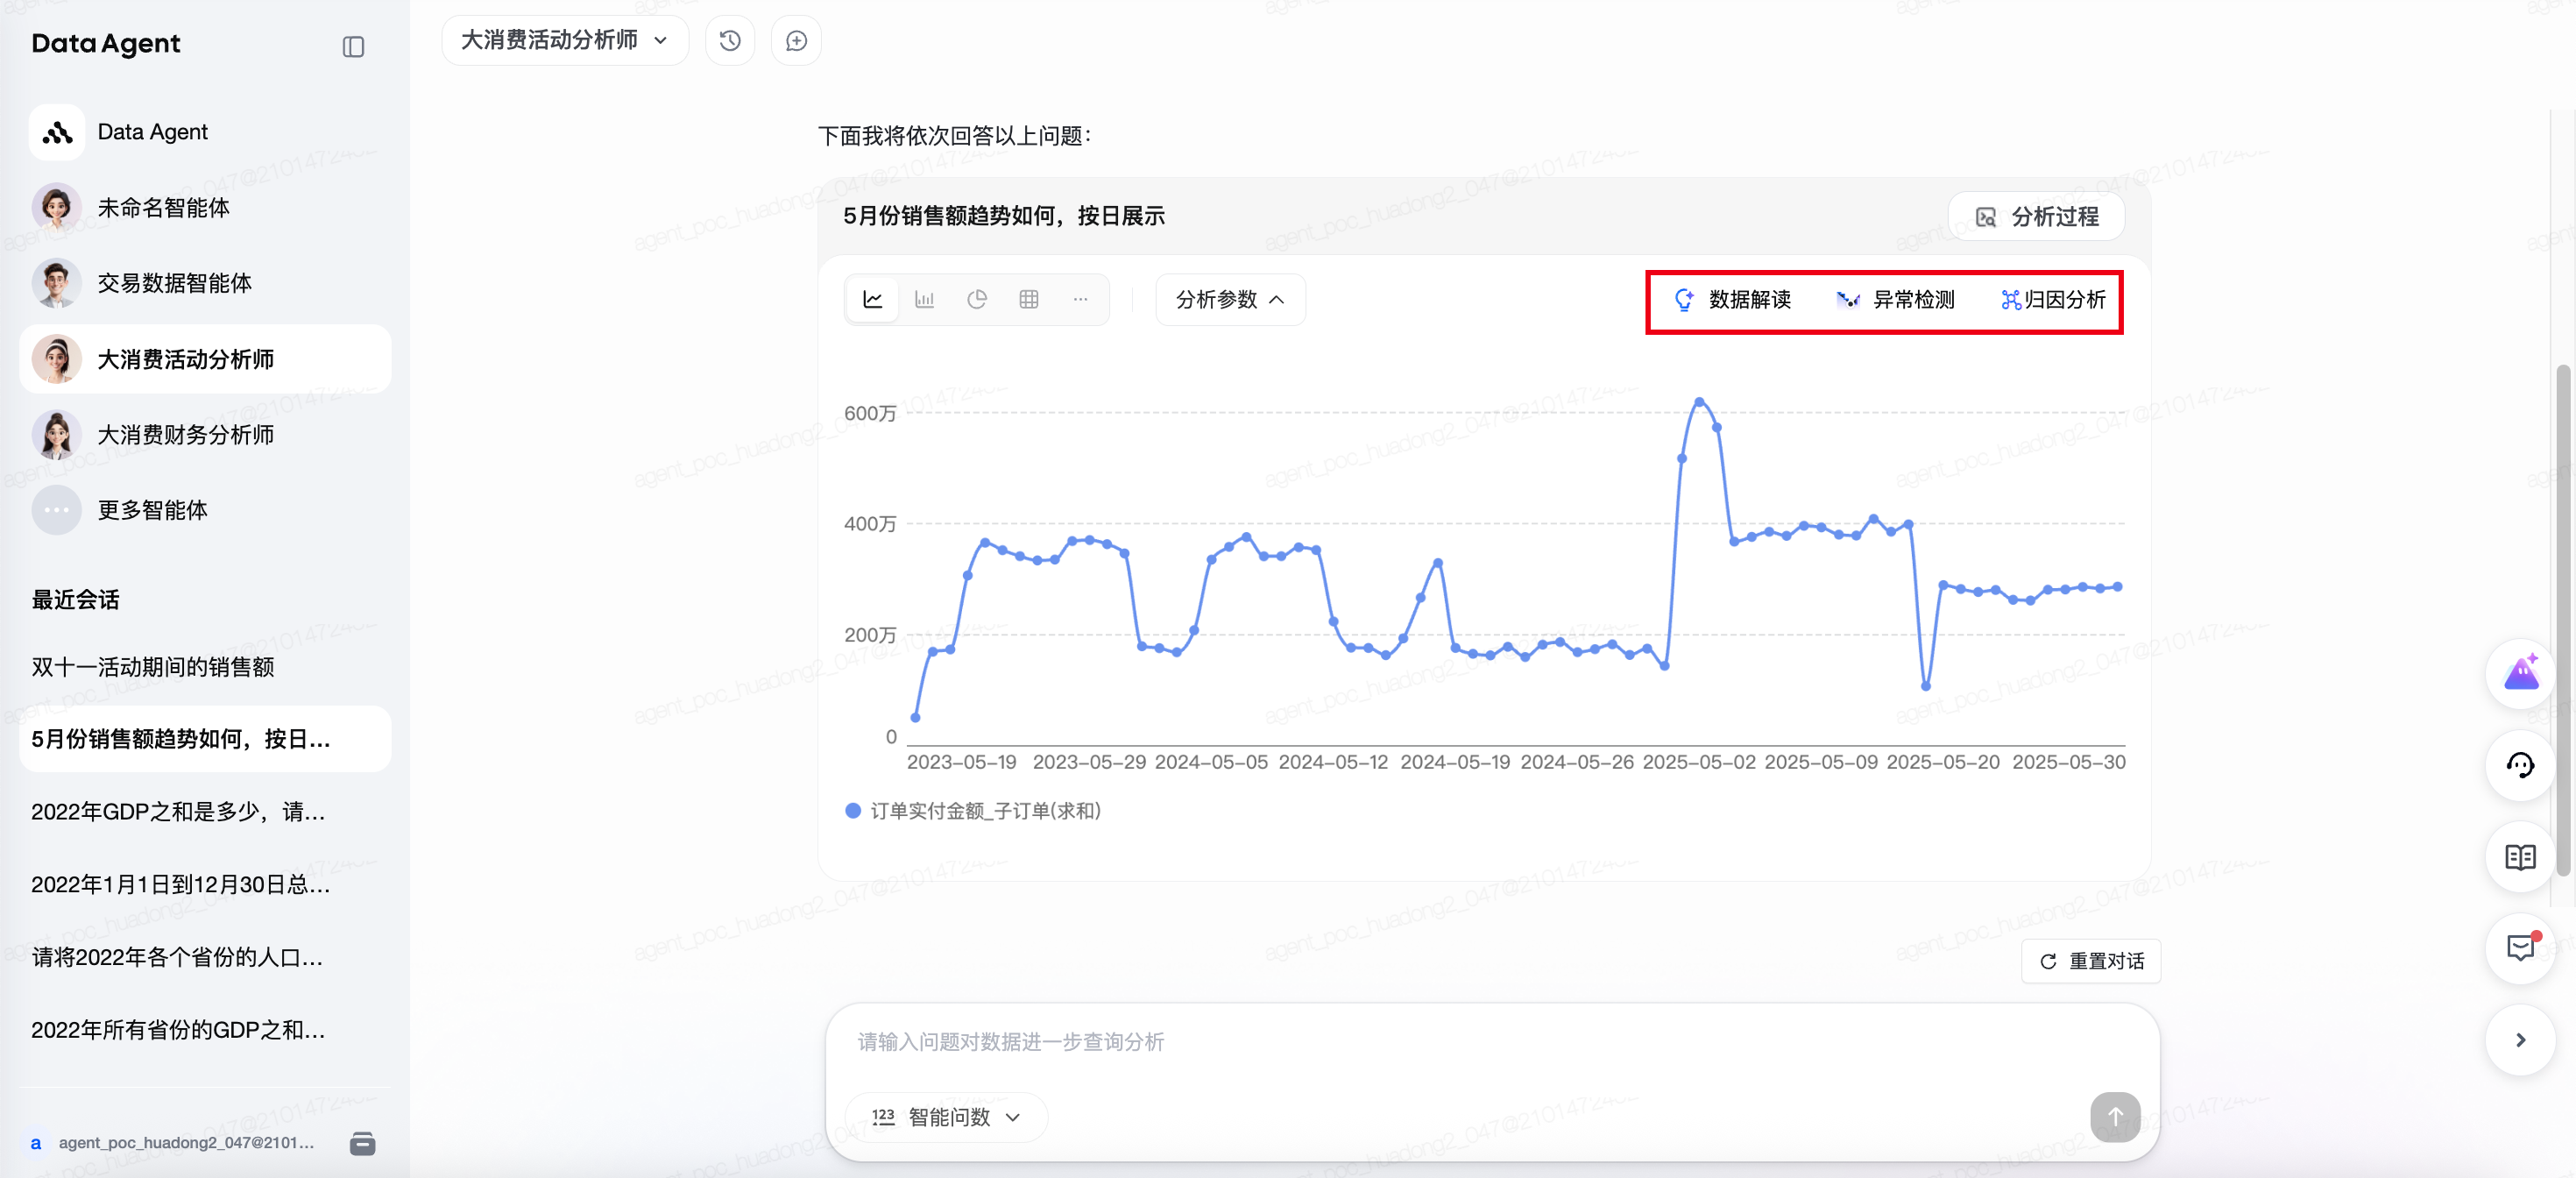Open the documentation book icon
Viewport: 2576px width, 1178px height.
pos(2519,857)
